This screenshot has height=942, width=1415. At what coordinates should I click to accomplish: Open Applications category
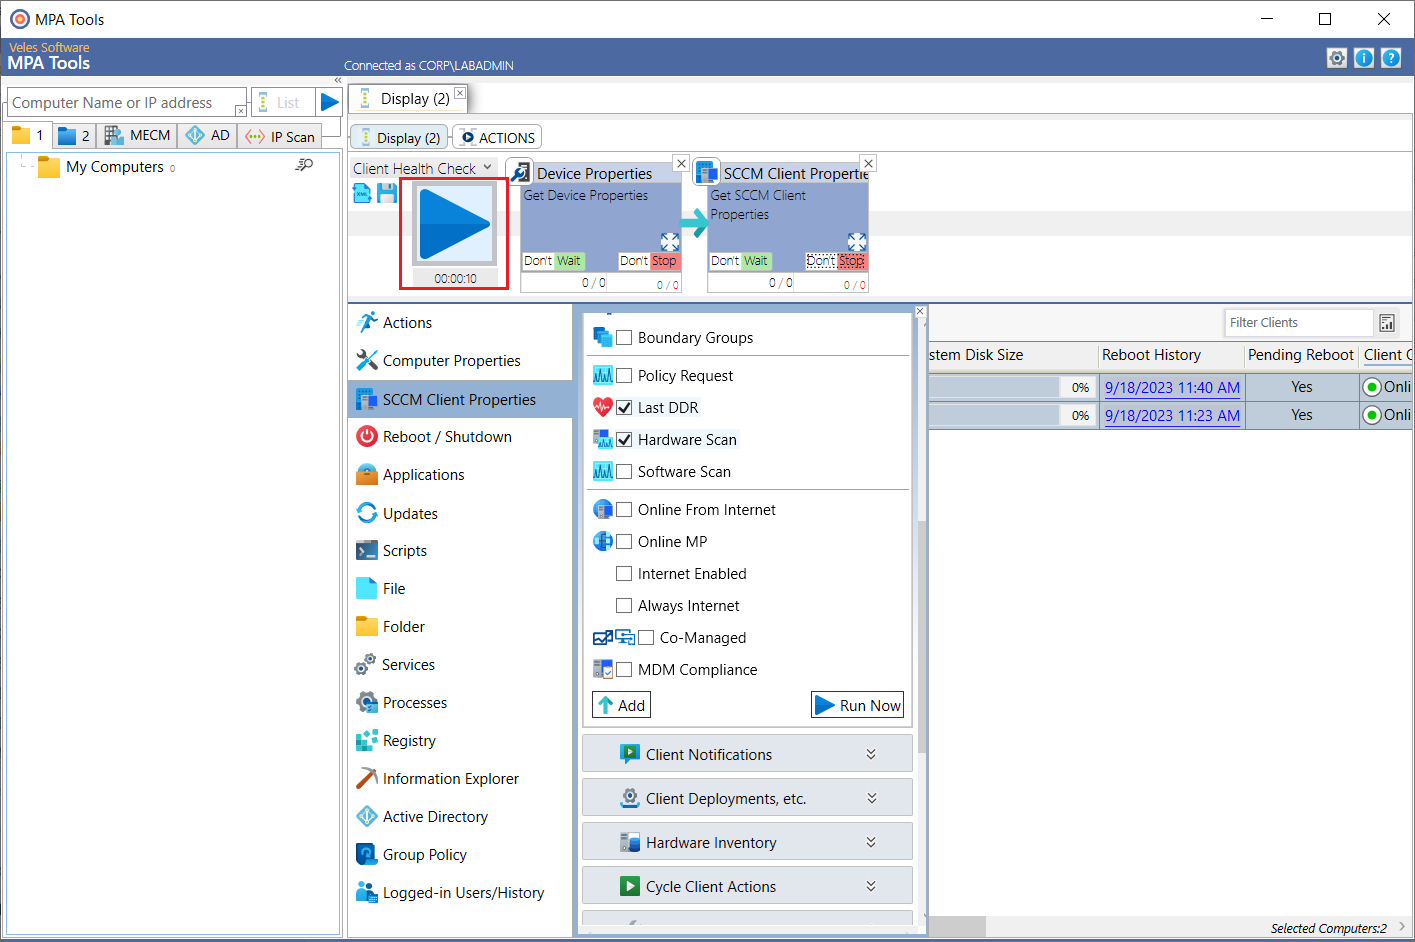[423, 475]
